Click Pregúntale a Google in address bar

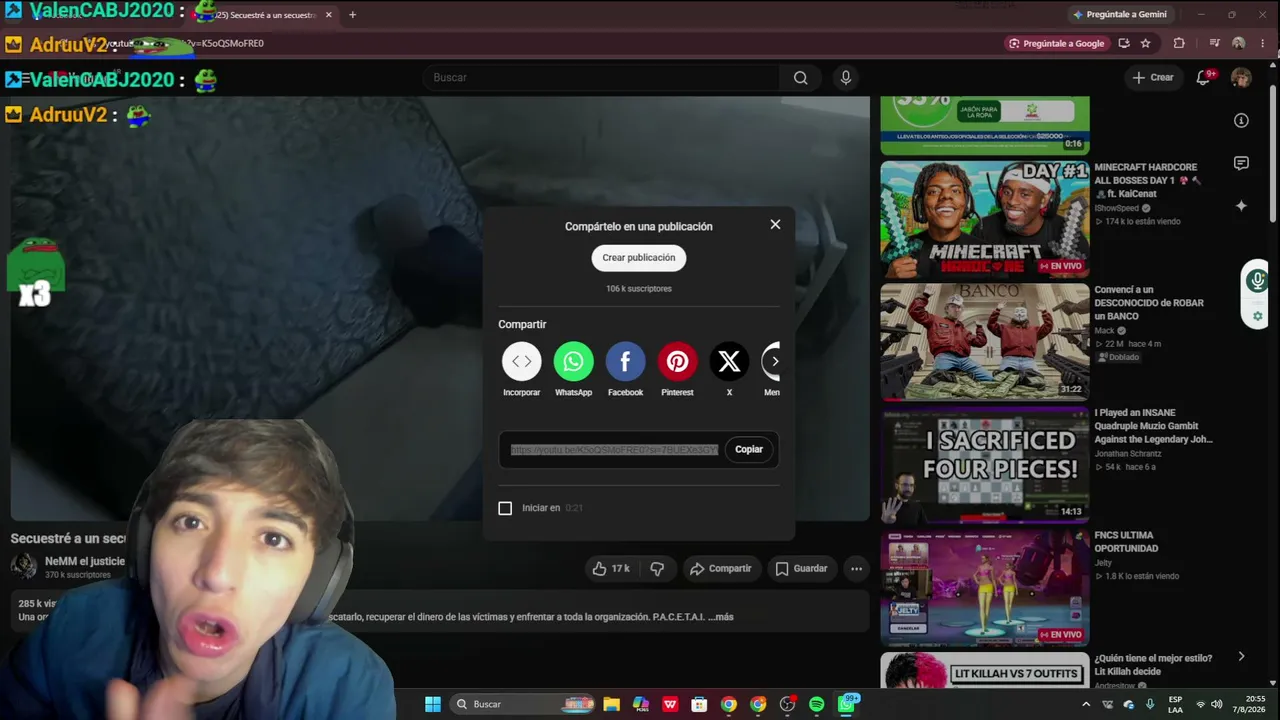coord(1057,43)
